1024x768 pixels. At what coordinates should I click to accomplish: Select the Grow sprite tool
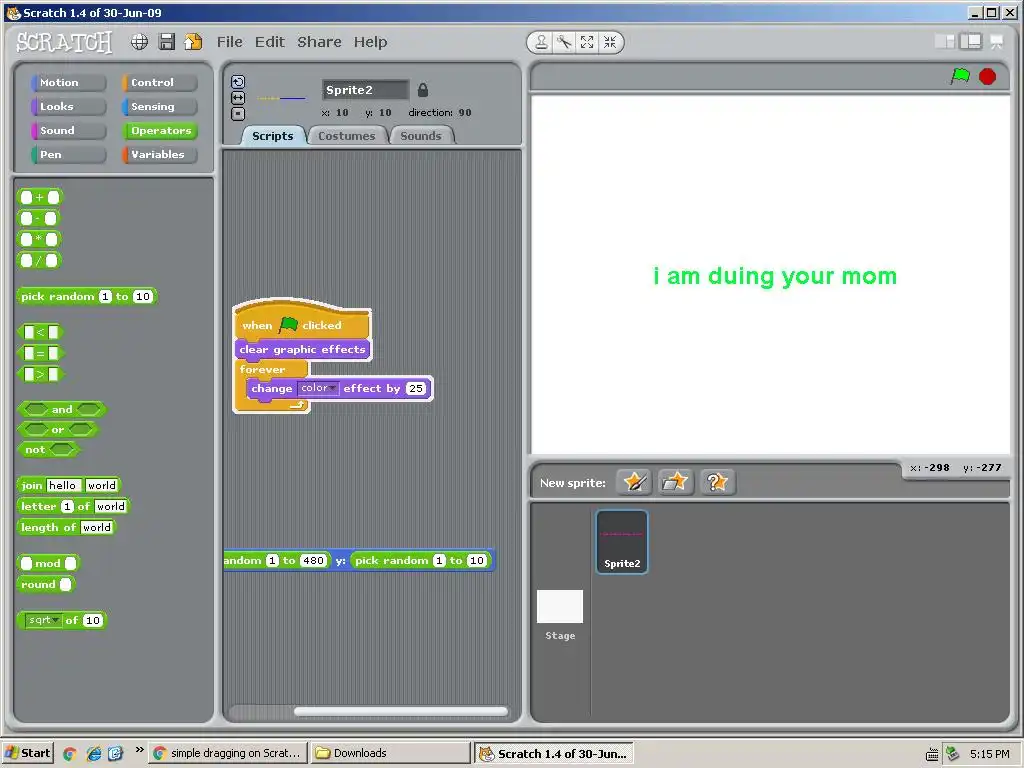point(587,42)
